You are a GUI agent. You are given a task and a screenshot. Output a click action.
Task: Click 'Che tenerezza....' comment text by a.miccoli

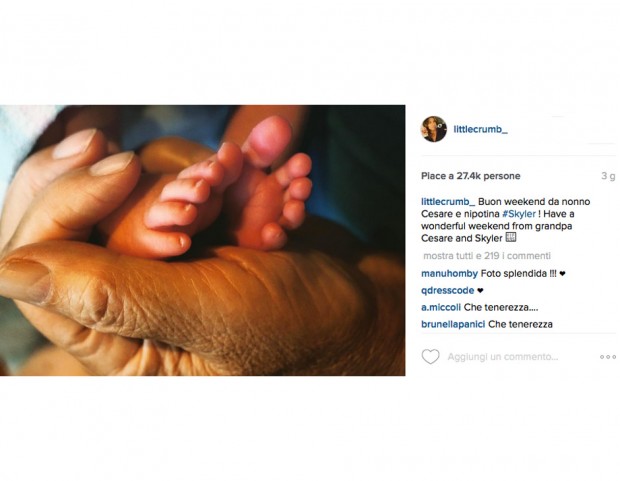point(501,307)
